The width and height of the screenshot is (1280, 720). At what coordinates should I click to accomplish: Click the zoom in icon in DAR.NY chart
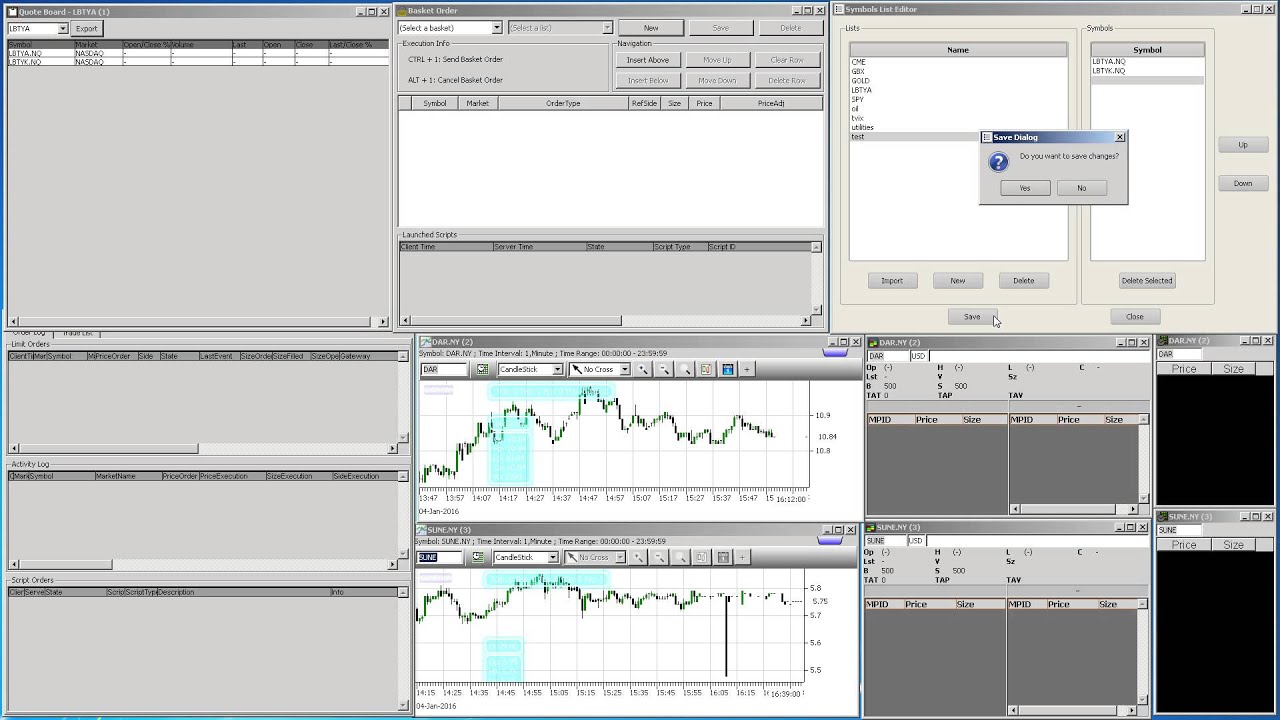pyautogui.click(x=643, y=369)
